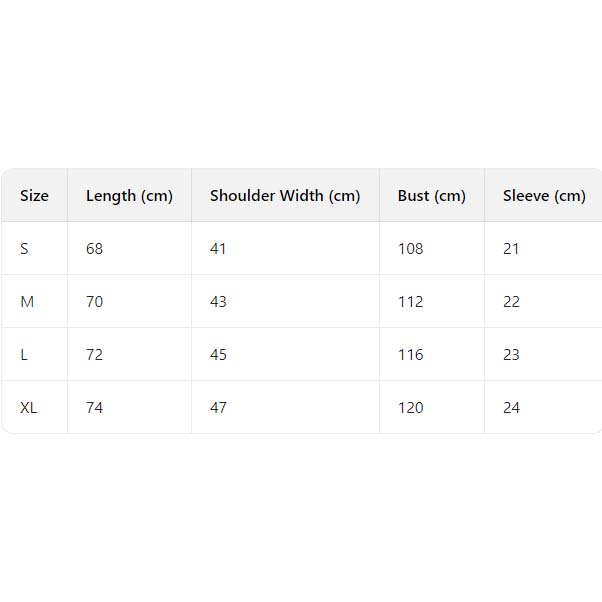Click shoulder width value 45
Viewport: 602px width, 602px height.
pos(218,355)
